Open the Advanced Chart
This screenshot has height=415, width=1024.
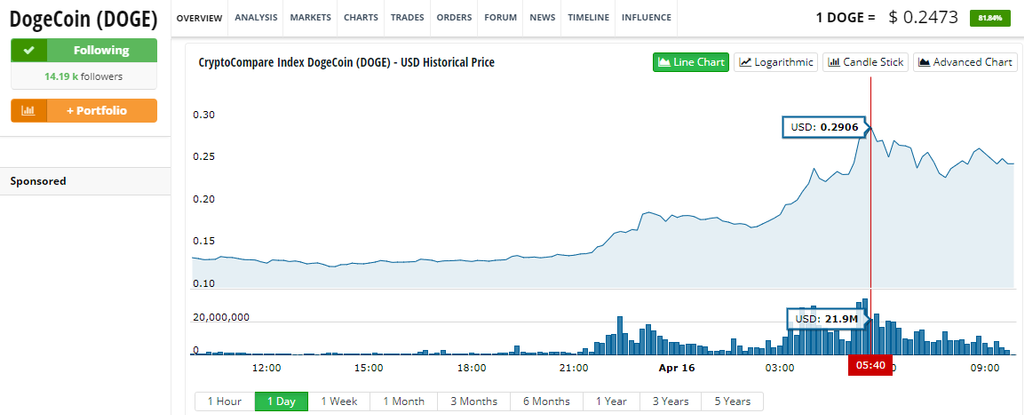[x=965, y=62]
